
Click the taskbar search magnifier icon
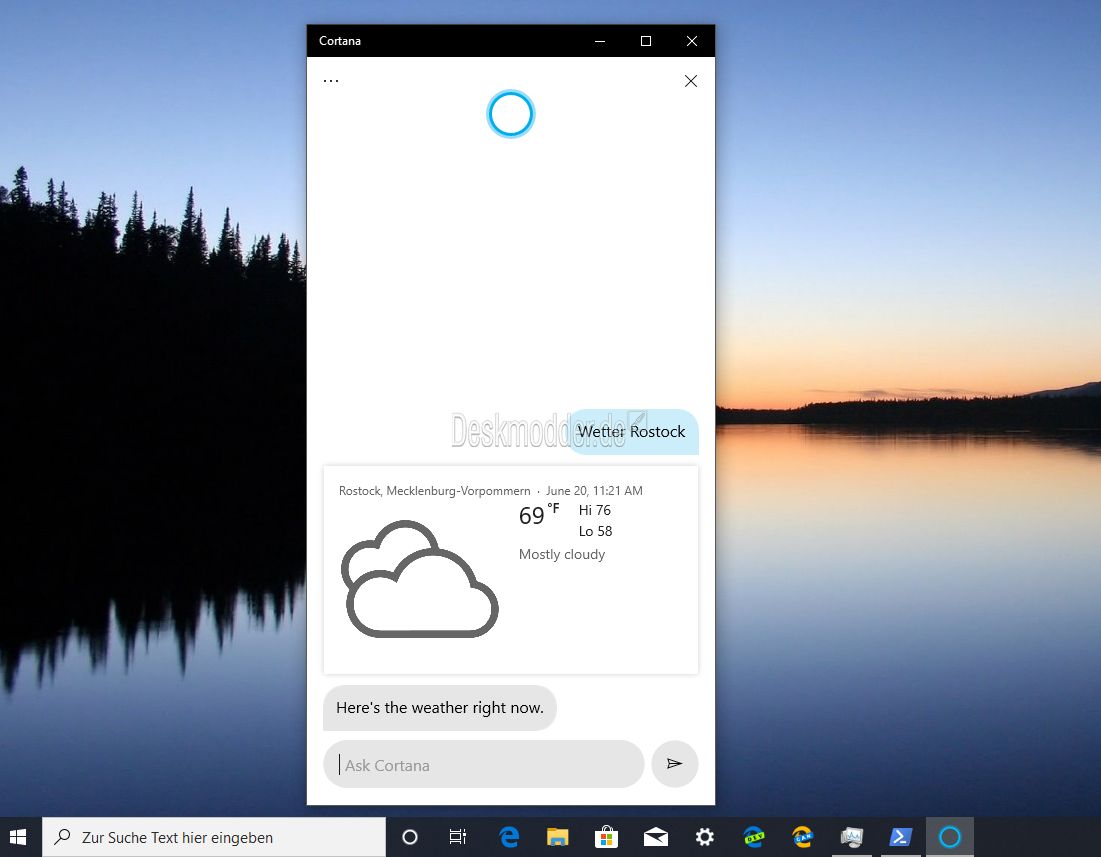click(62, 837)
